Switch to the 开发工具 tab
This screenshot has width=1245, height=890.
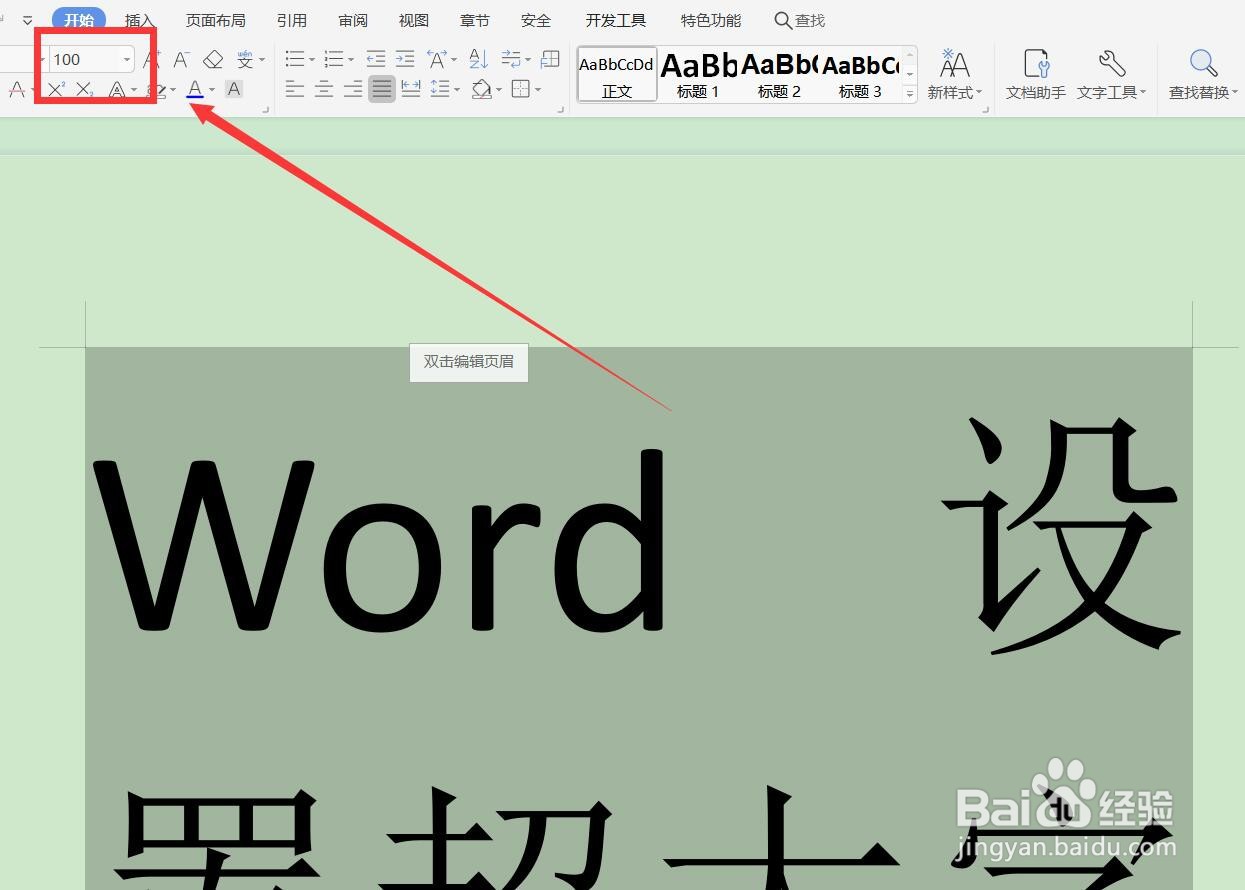(616, 20)
